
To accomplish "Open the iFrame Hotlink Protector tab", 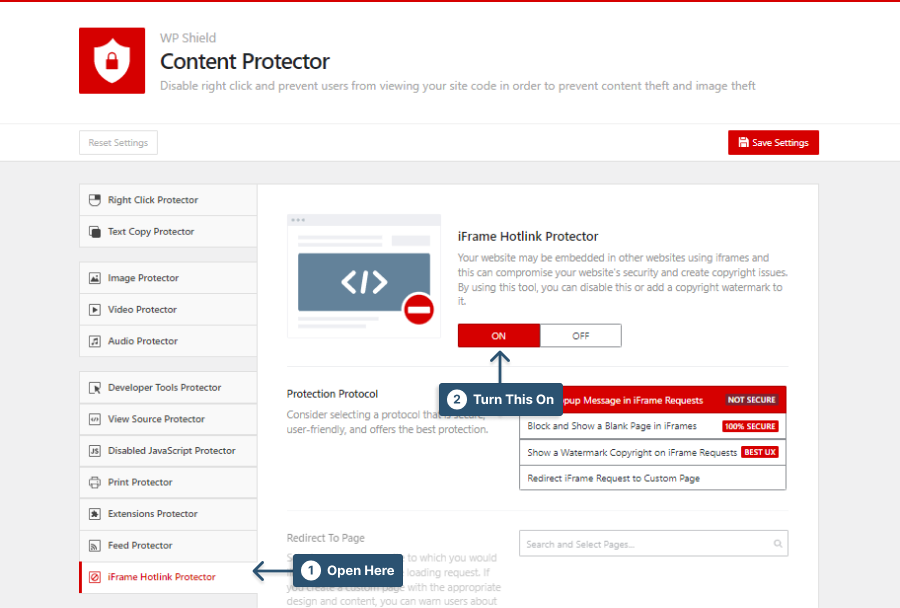I will pos(168,577).
